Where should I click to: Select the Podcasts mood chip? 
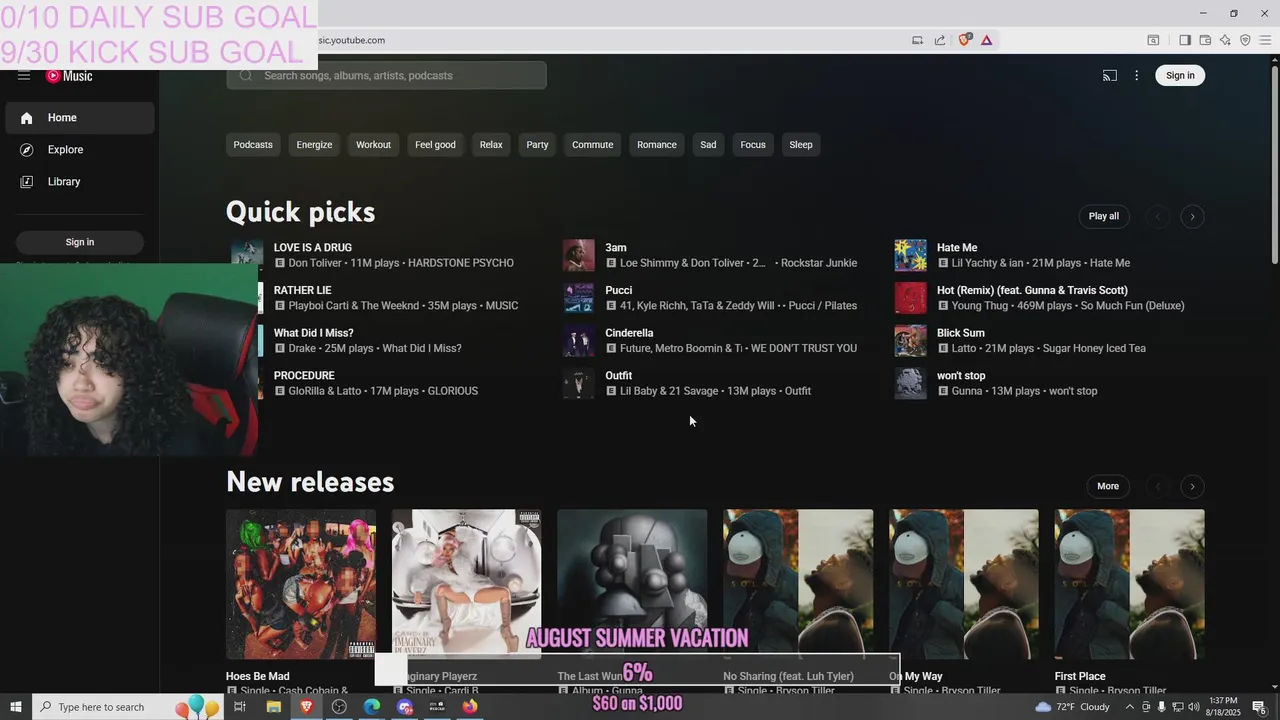click(x=253, y=145)
